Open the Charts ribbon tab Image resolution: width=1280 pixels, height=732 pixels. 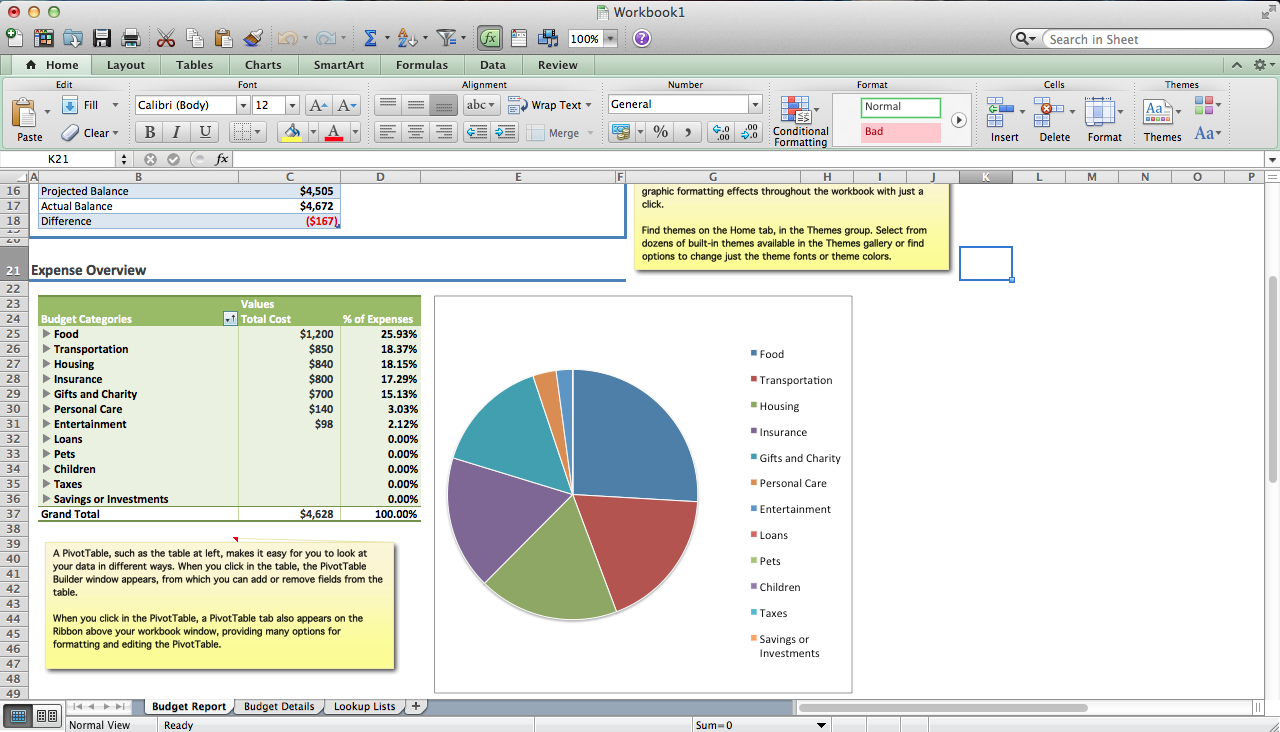(x=263, y=65)
